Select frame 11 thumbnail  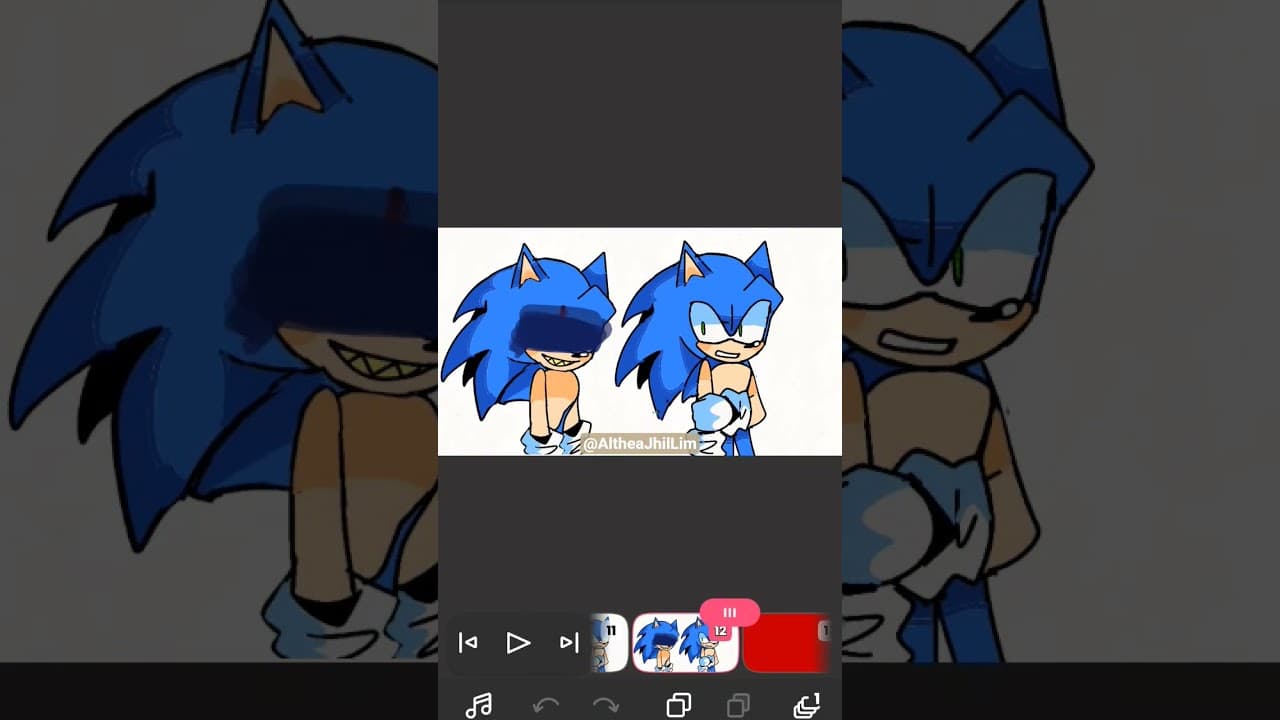(x=609, y=643)
